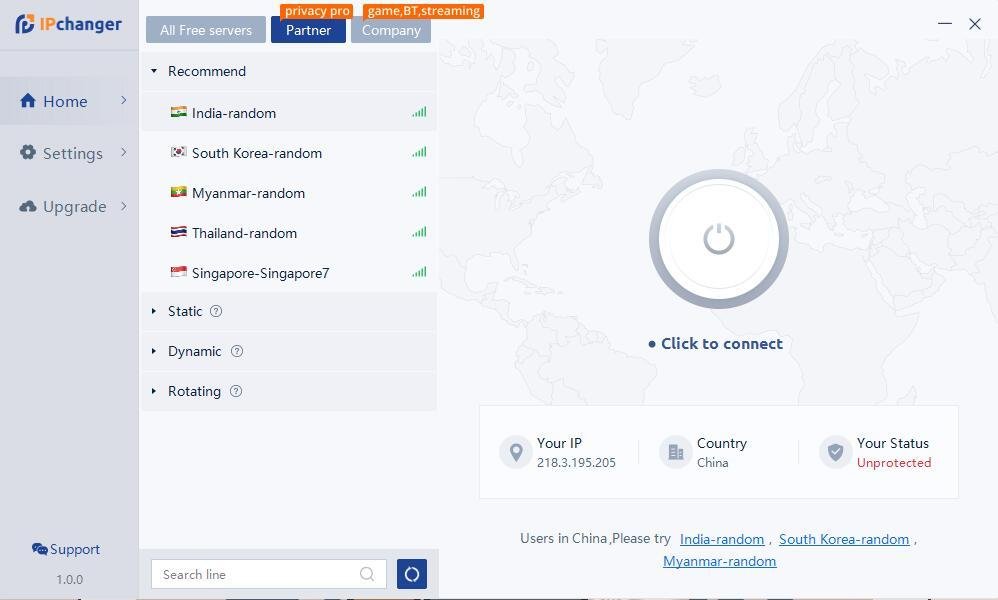
Task: Open the Home submenu chevron
Action: [x=123, y=100]
